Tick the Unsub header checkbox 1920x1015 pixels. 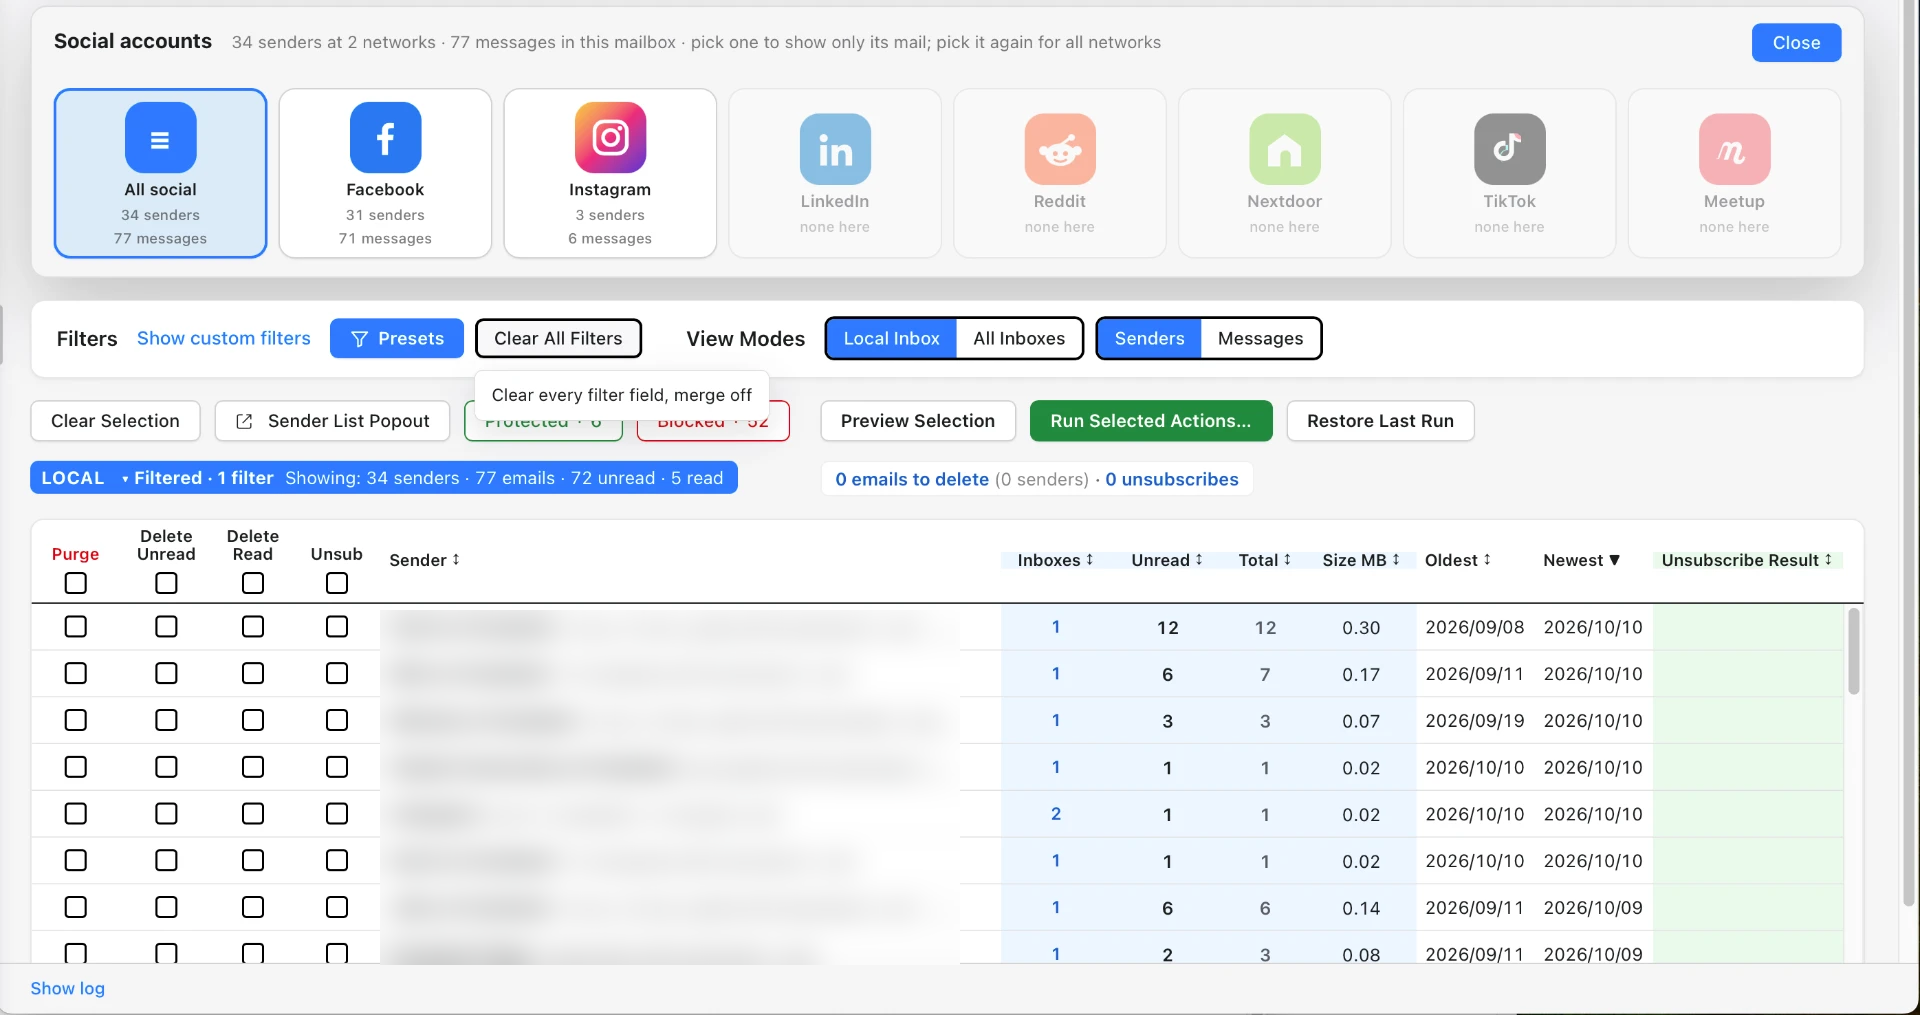337,583
